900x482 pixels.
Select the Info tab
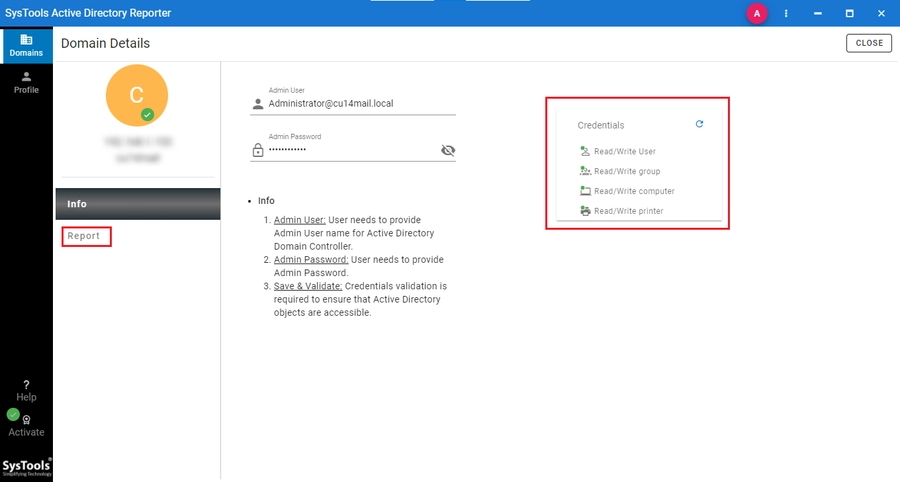[138, 204]
